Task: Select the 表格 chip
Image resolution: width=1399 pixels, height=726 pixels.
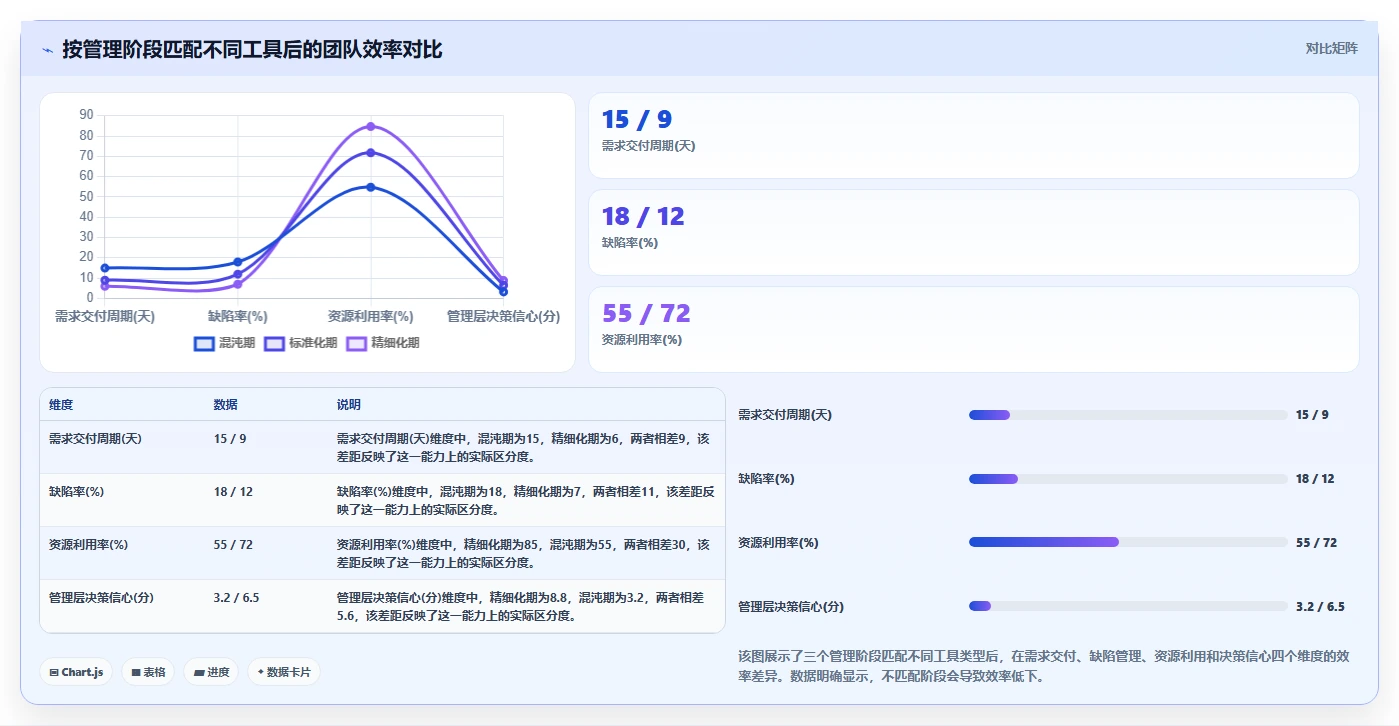Action: click(x=148, y=672)
